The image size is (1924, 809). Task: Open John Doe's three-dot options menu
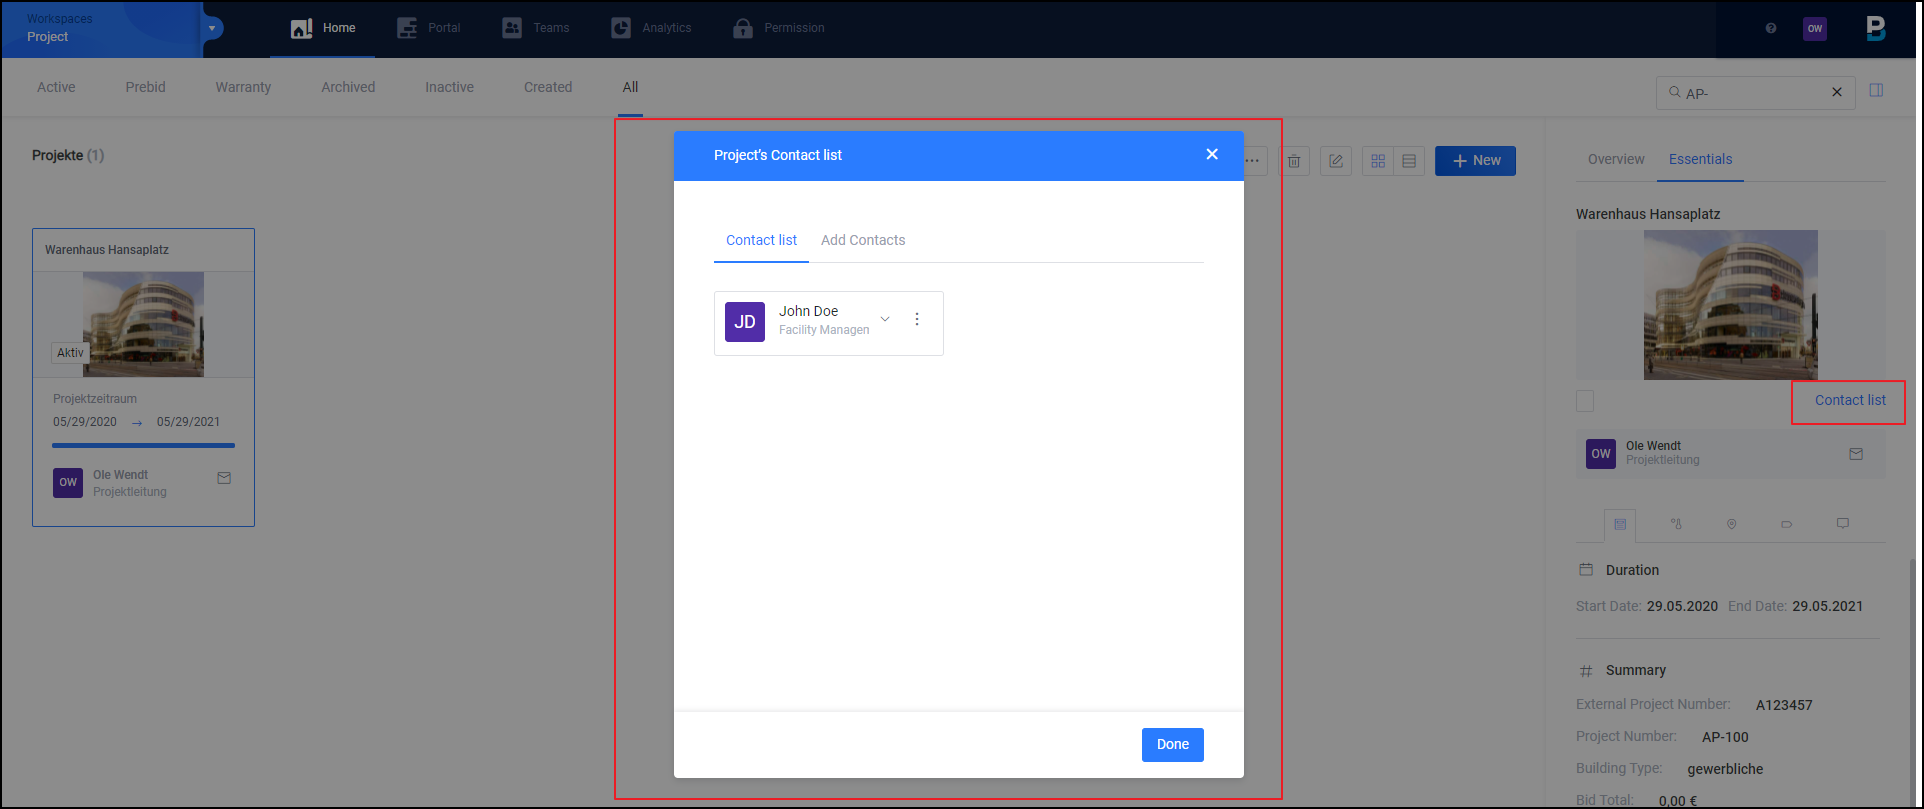917,320
